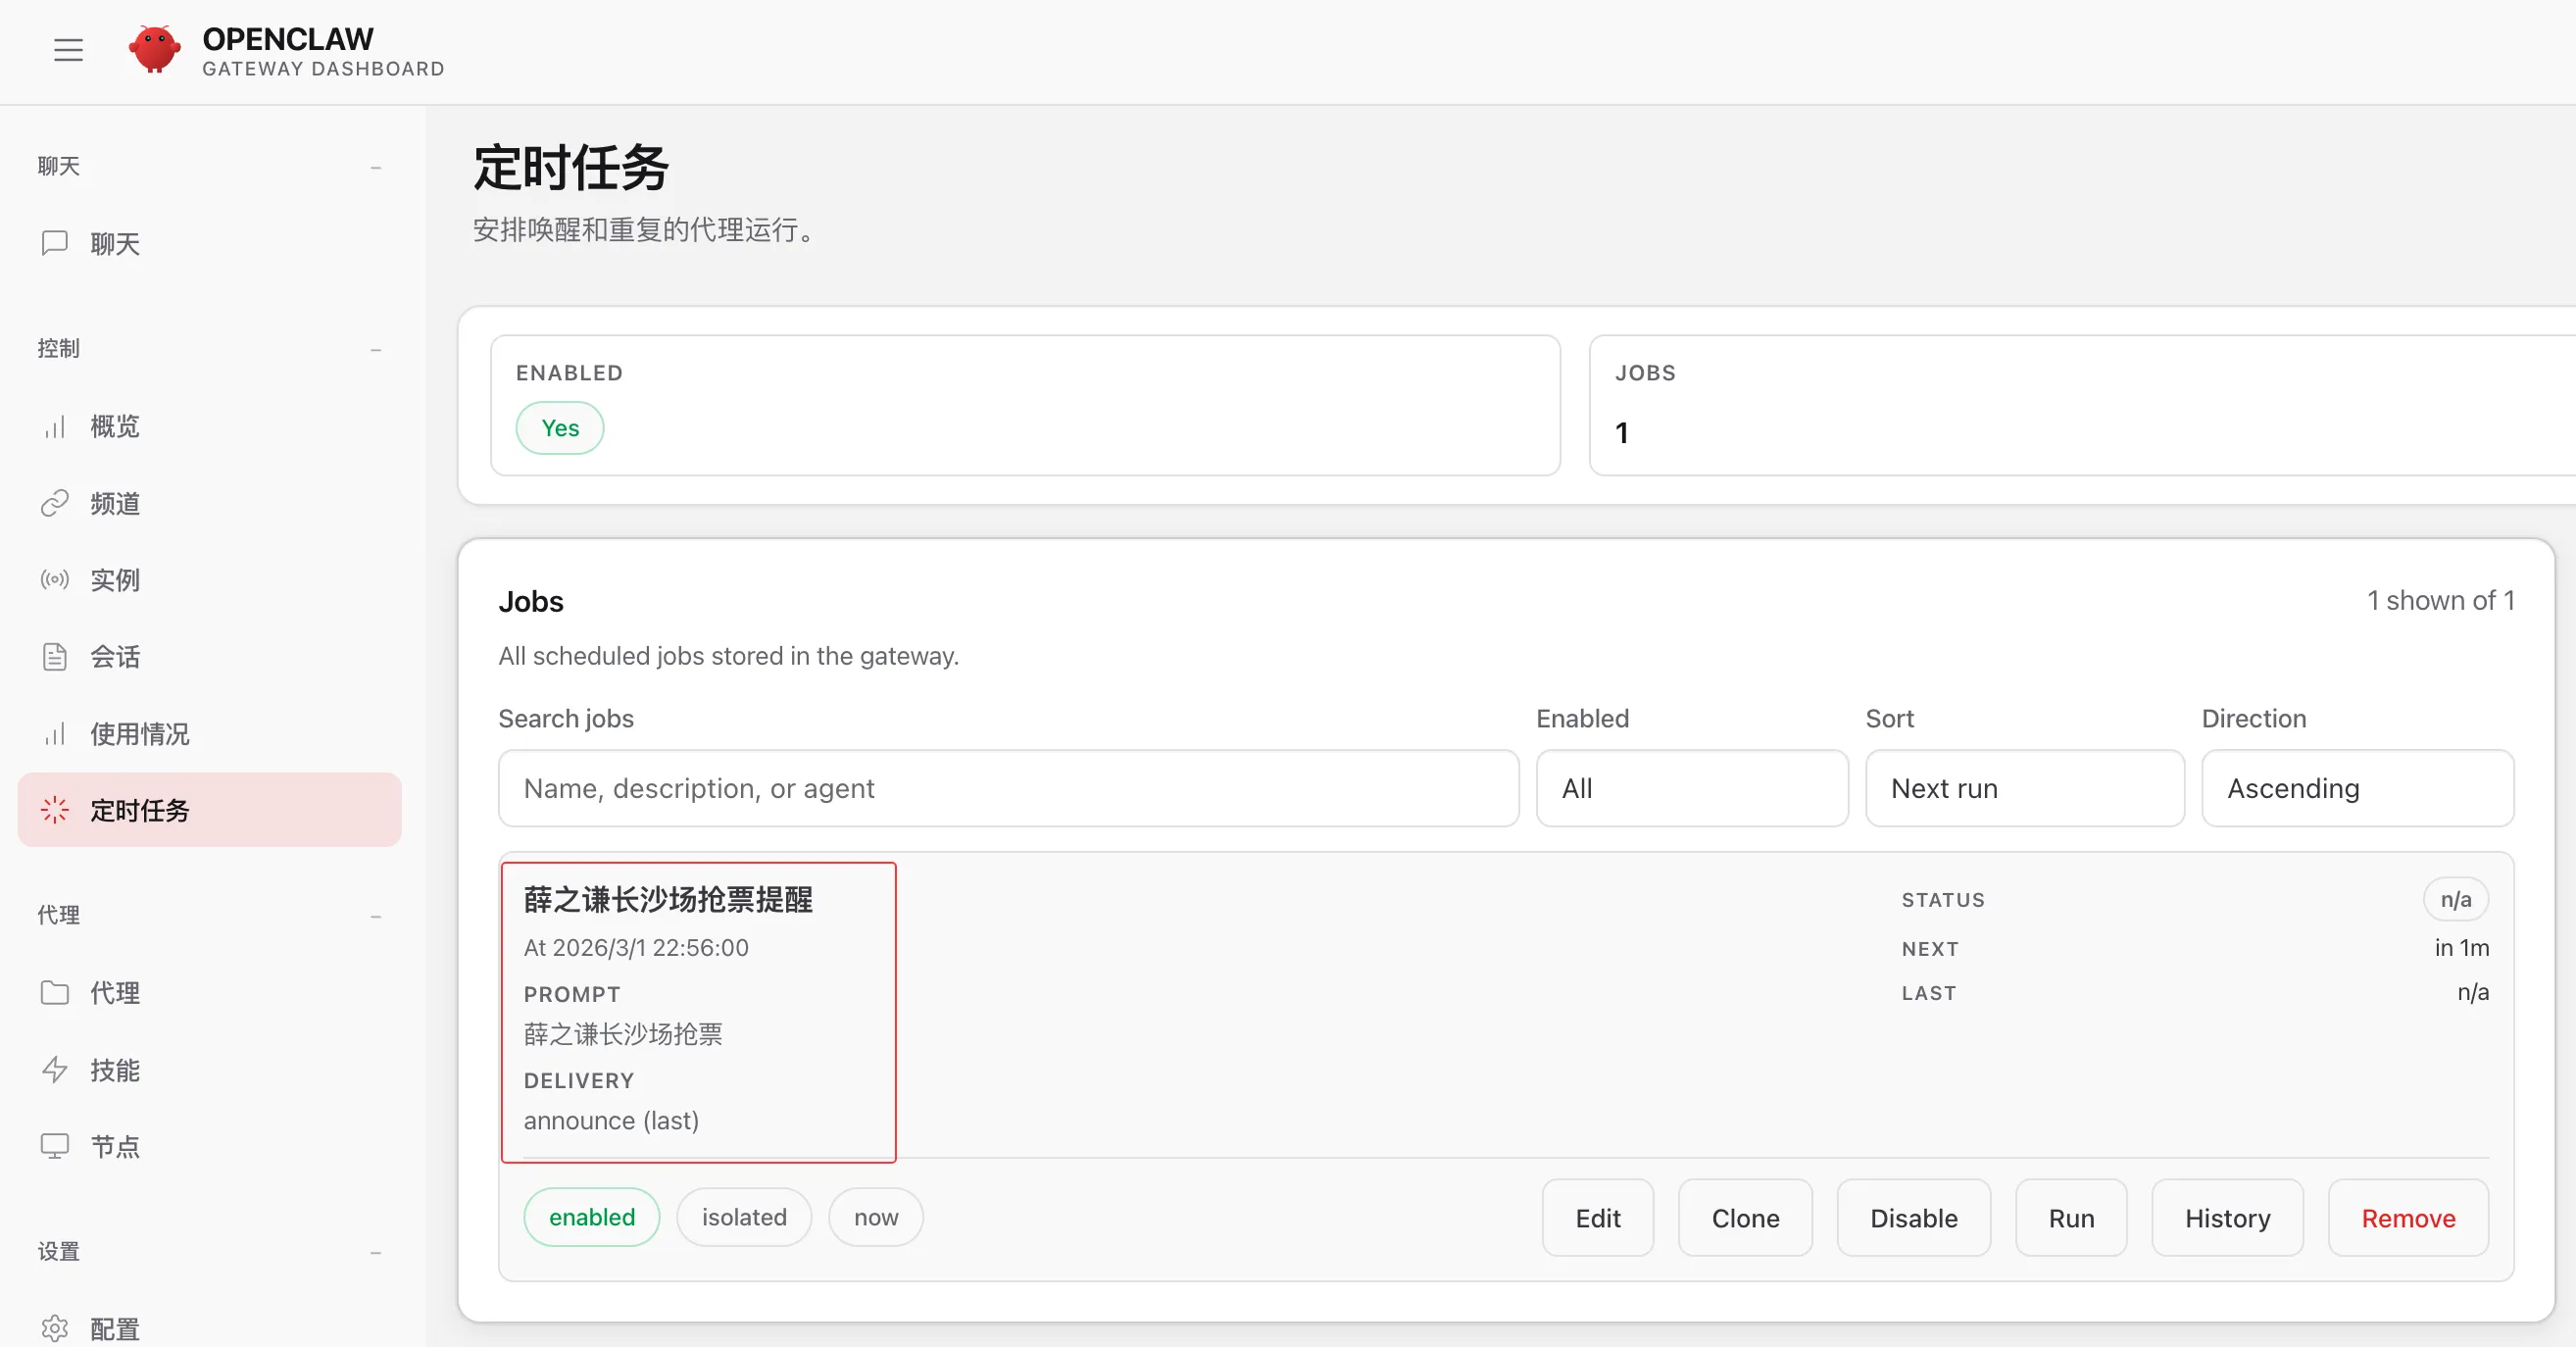
Task: Disable the scheduled job
Action: click(x=1913, y=1218)
